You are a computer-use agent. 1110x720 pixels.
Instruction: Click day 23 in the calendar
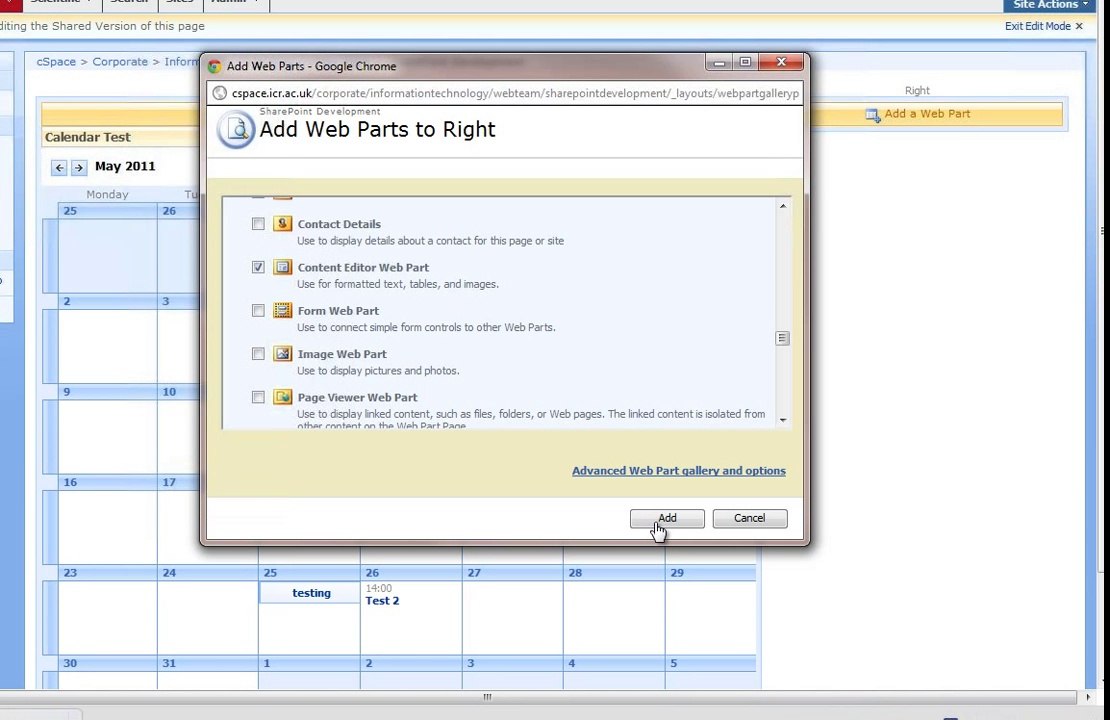coord(70,573)
